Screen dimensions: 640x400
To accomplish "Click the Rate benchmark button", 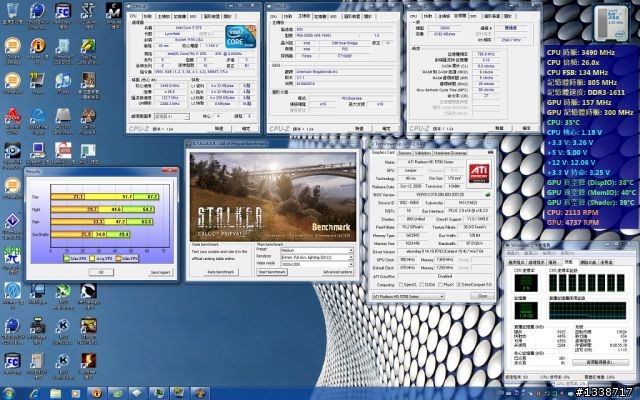I will (x=221, y=272).
